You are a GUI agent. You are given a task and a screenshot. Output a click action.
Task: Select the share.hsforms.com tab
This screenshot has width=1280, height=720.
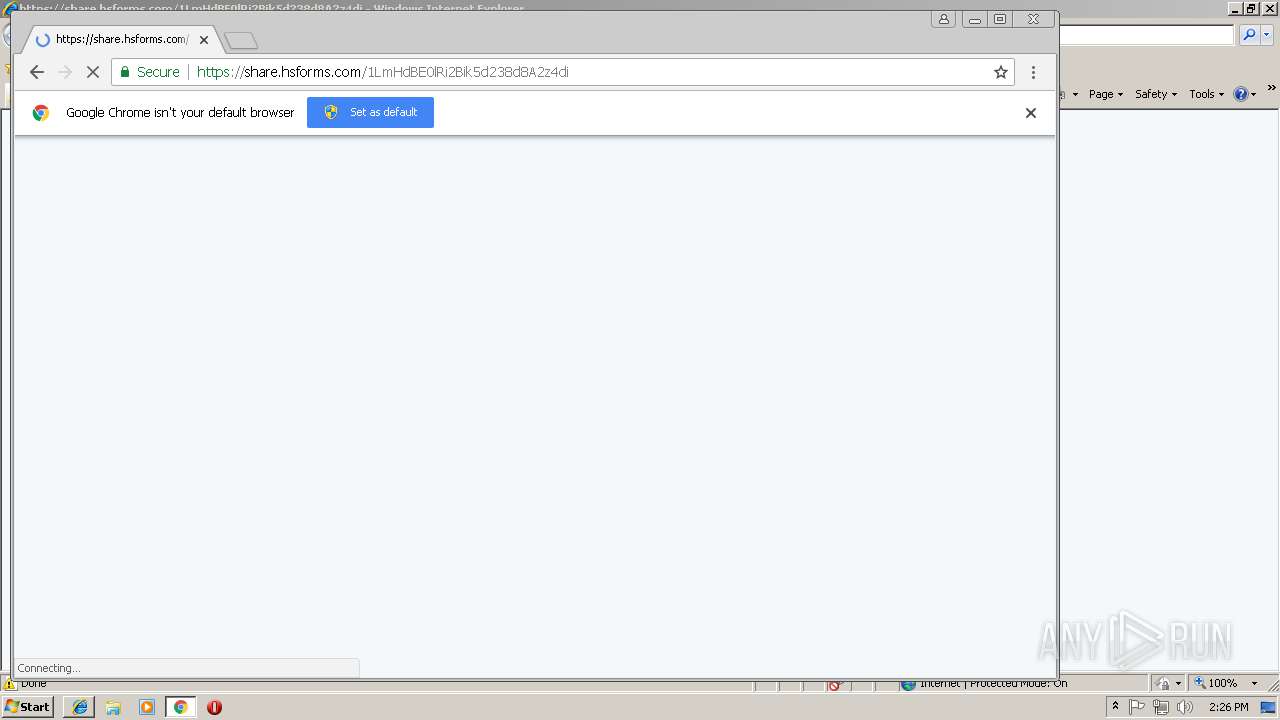point(120,40)
